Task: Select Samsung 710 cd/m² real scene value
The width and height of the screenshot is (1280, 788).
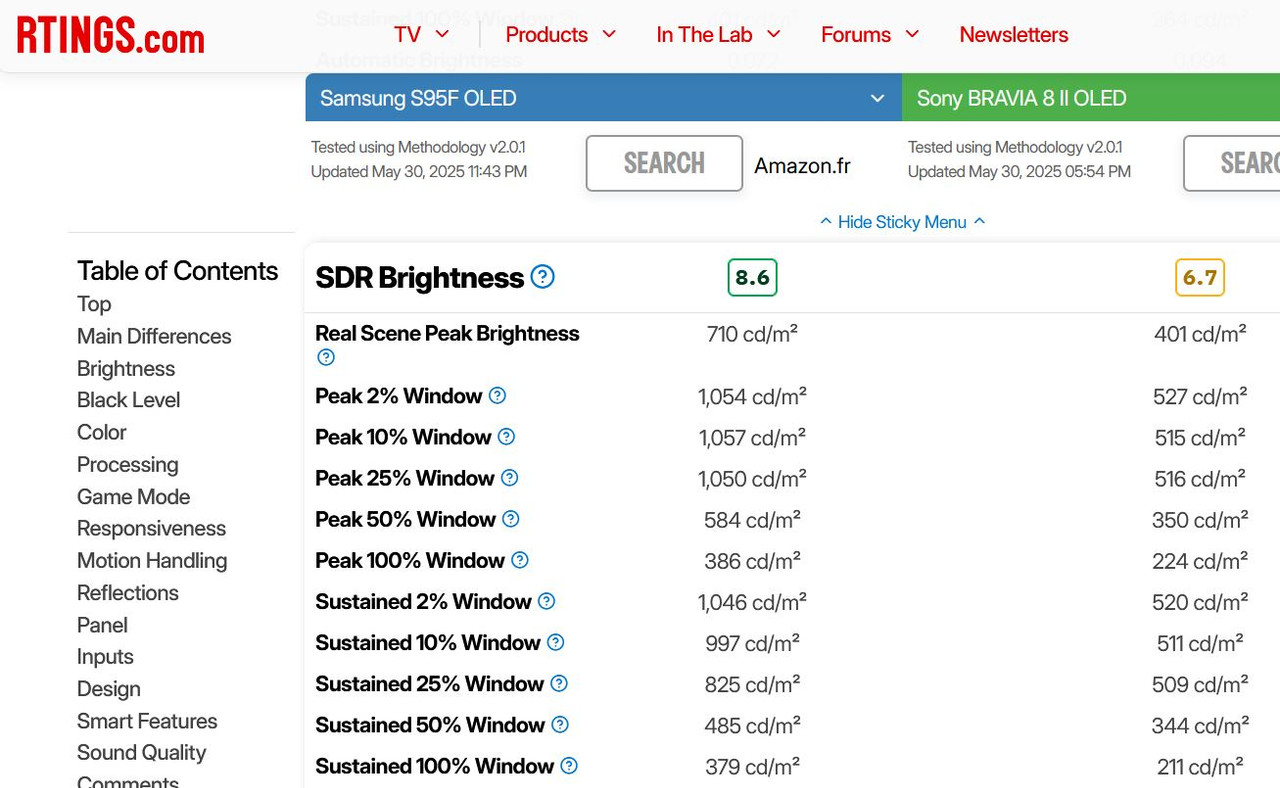Action: point(752,334)
